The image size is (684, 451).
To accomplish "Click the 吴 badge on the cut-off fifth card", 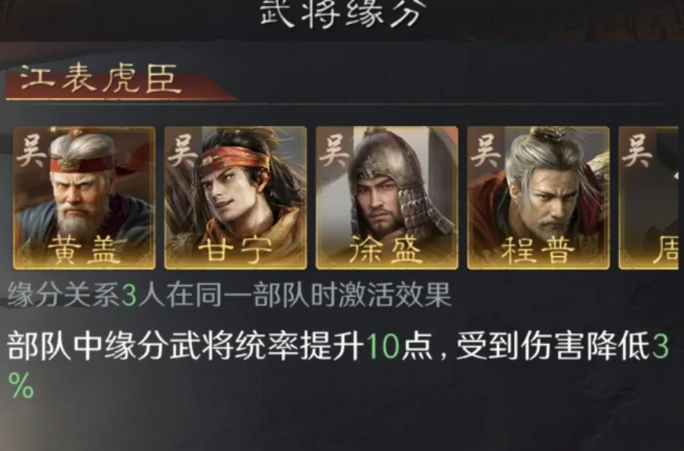I will pyautogui.click(x=636, y=151).
